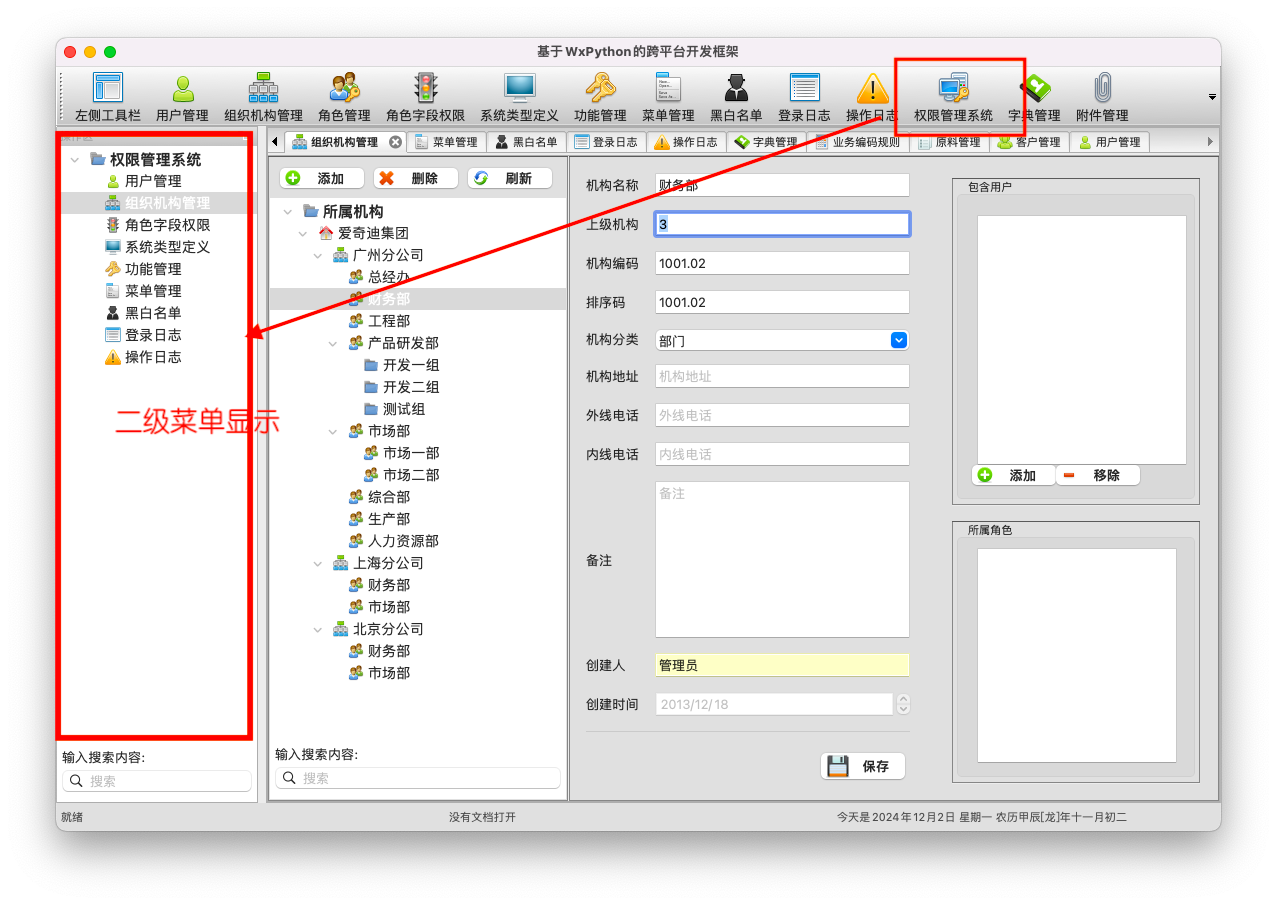Close the 组织机构管理 tab
The width and height of the screenshot is (1277, 905).
(395, 142)
